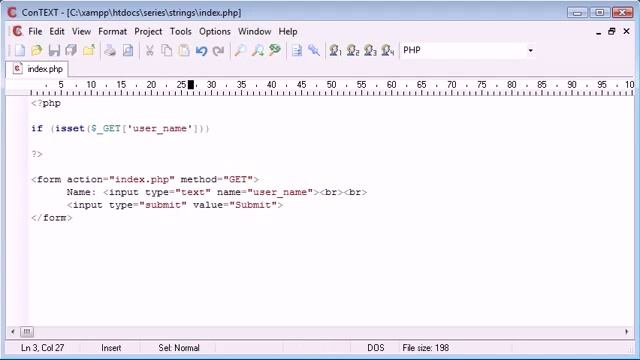
Task: Open the PHP highlighter dropdown
Action: pyautogui.click(x=530, y=50)
